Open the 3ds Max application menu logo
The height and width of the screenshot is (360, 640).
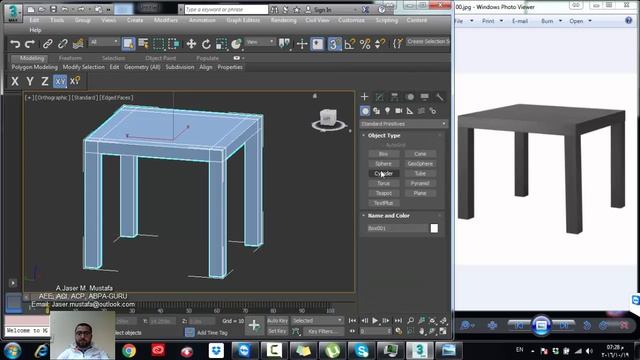(x=13, y=12)
